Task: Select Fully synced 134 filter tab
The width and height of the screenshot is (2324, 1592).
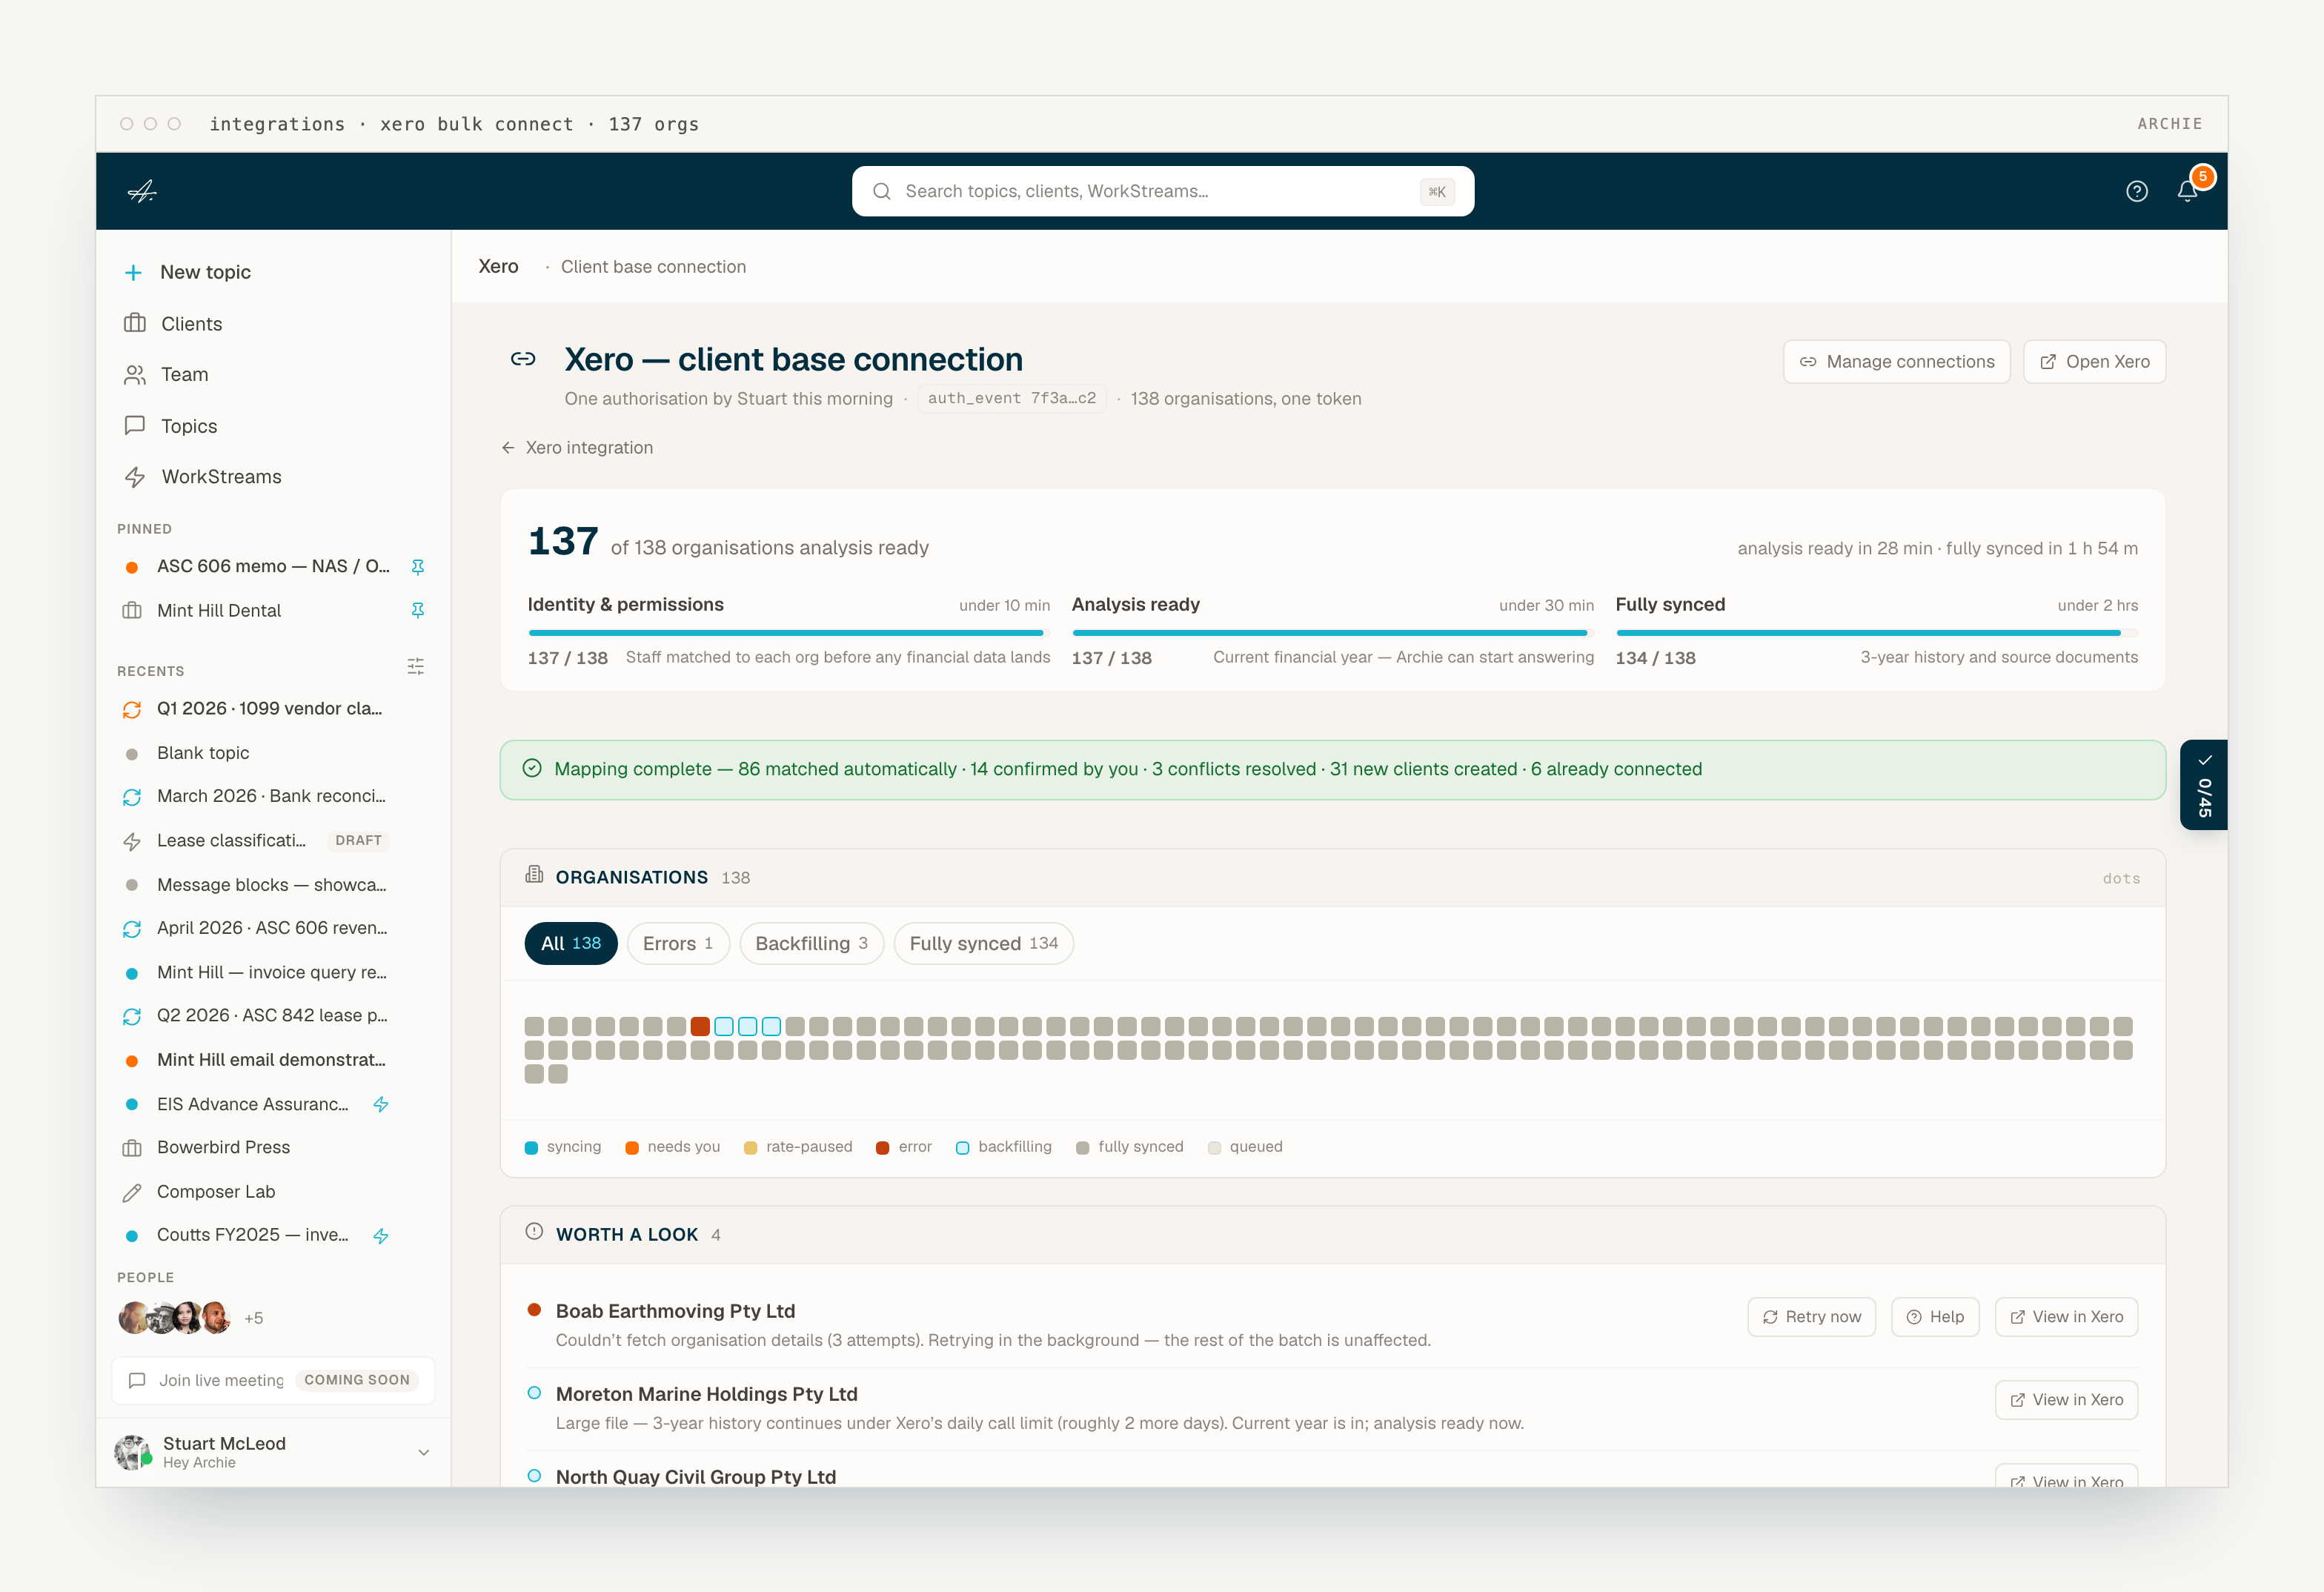Action: [984, 943]
